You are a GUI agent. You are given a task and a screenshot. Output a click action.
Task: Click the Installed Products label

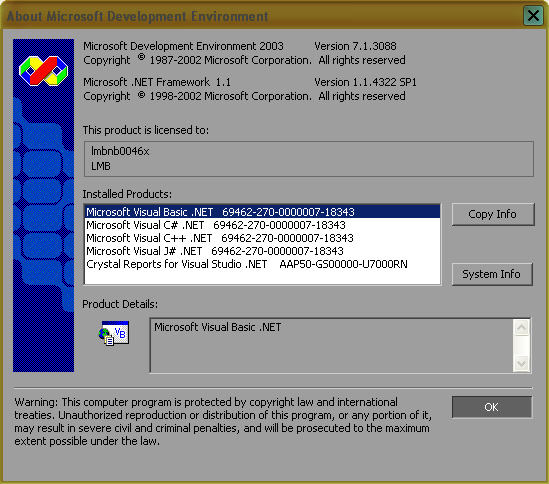coord(127,194)
